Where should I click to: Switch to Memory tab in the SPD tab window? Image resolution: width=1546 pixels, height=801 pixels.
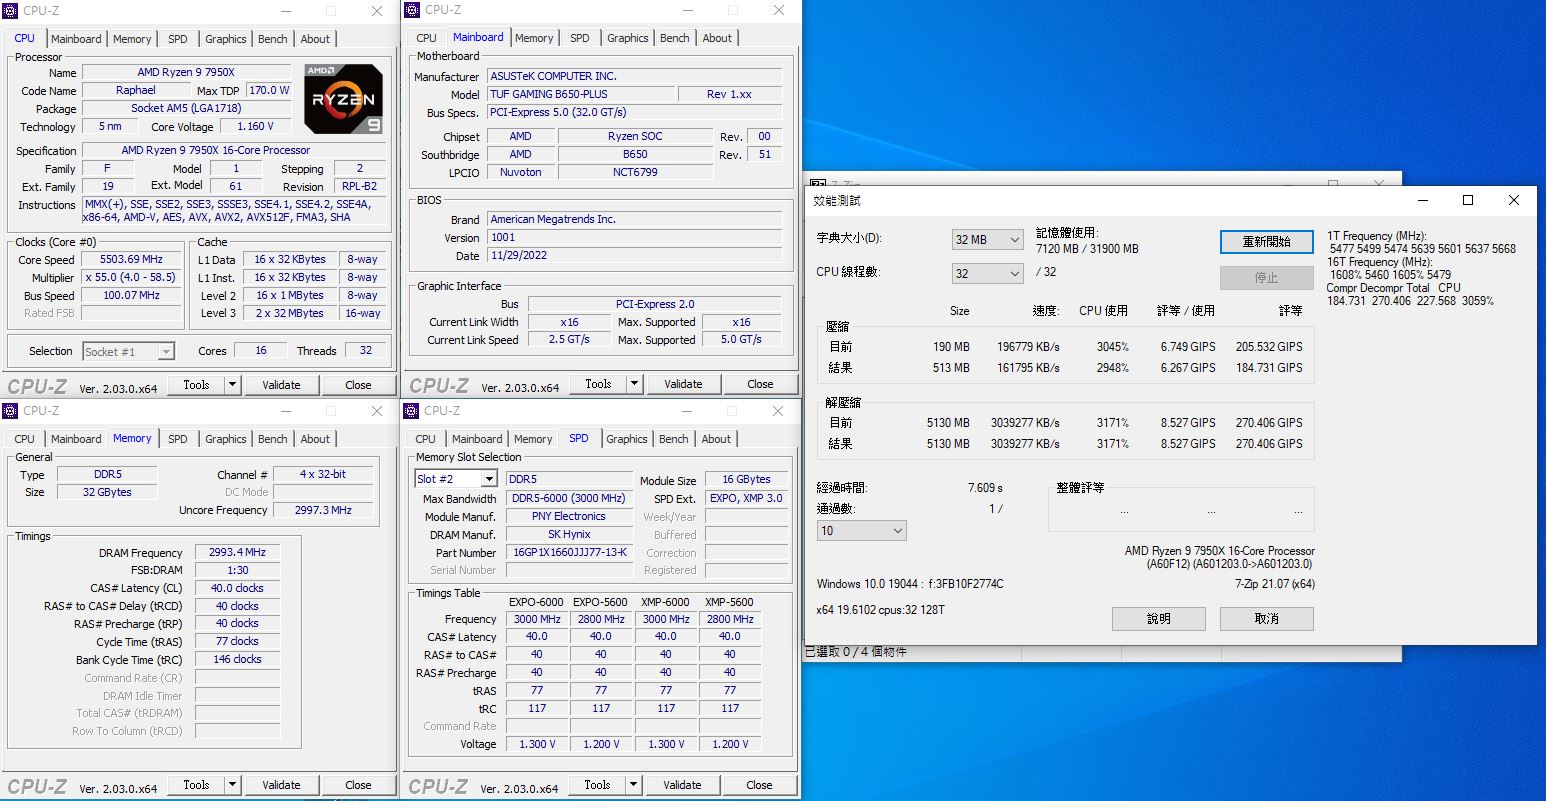pos(533,439)
